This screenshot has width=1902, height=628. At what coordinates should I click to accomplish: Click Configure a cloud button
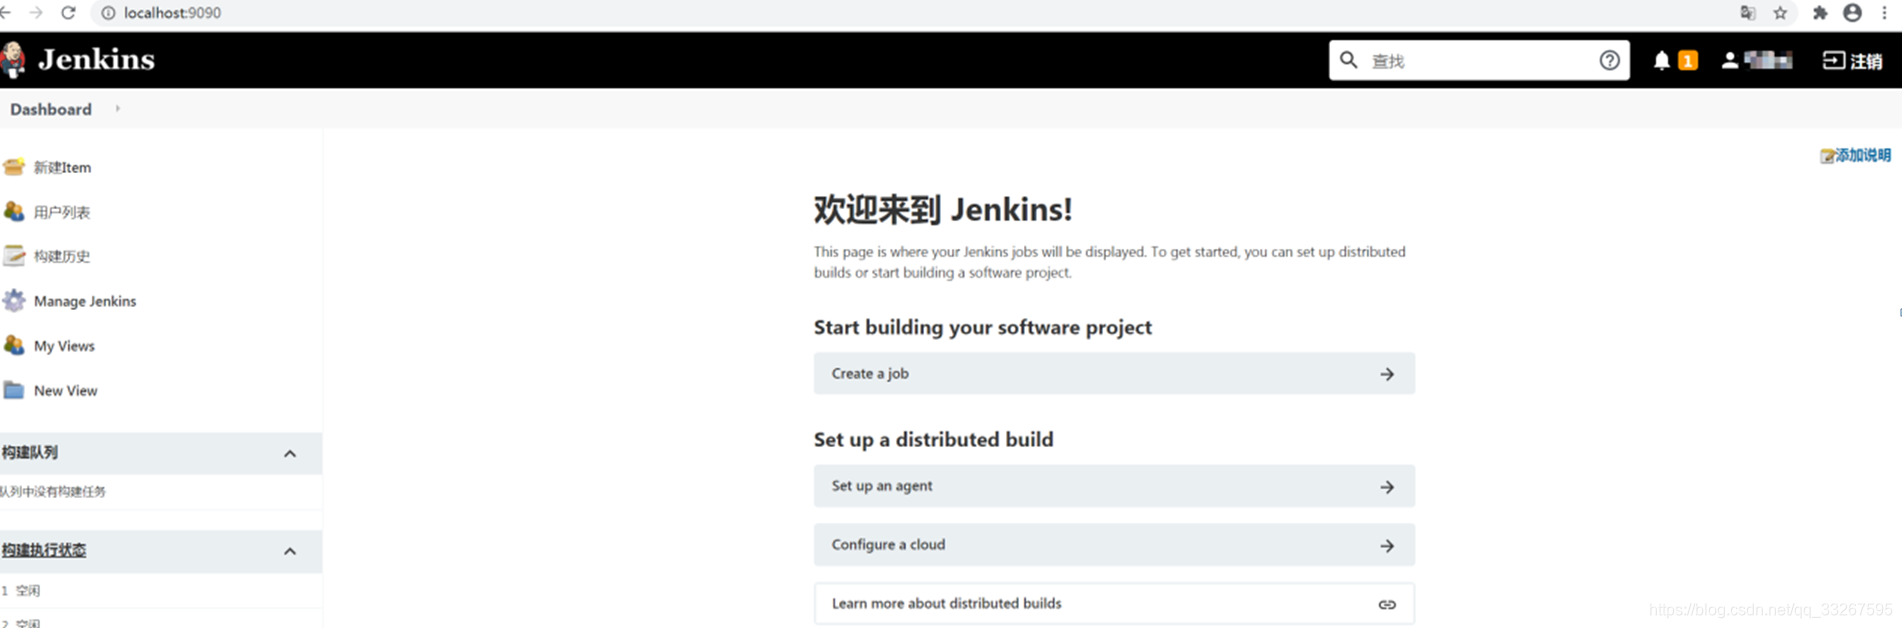pyautogui.click(x=1114, y=545)
